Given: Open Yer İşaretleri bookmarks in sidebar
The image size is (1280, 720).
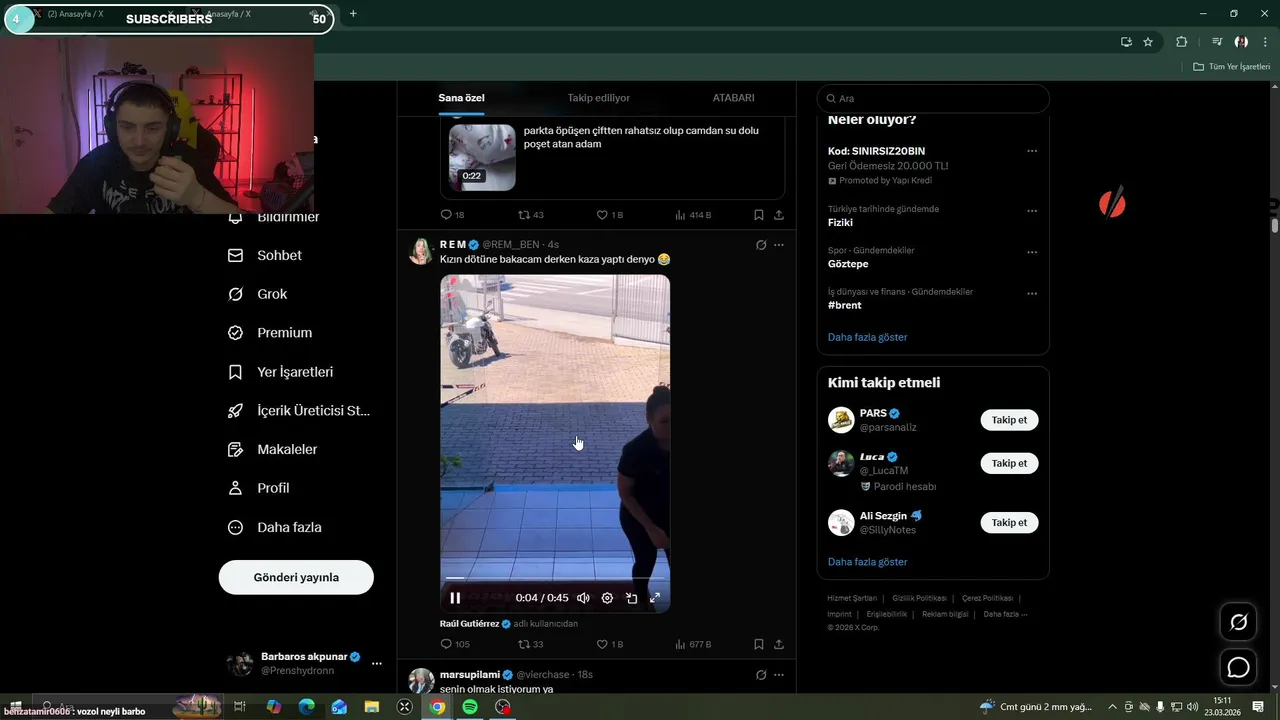Looking at the screenshot, I should click(x=281, y=372).
